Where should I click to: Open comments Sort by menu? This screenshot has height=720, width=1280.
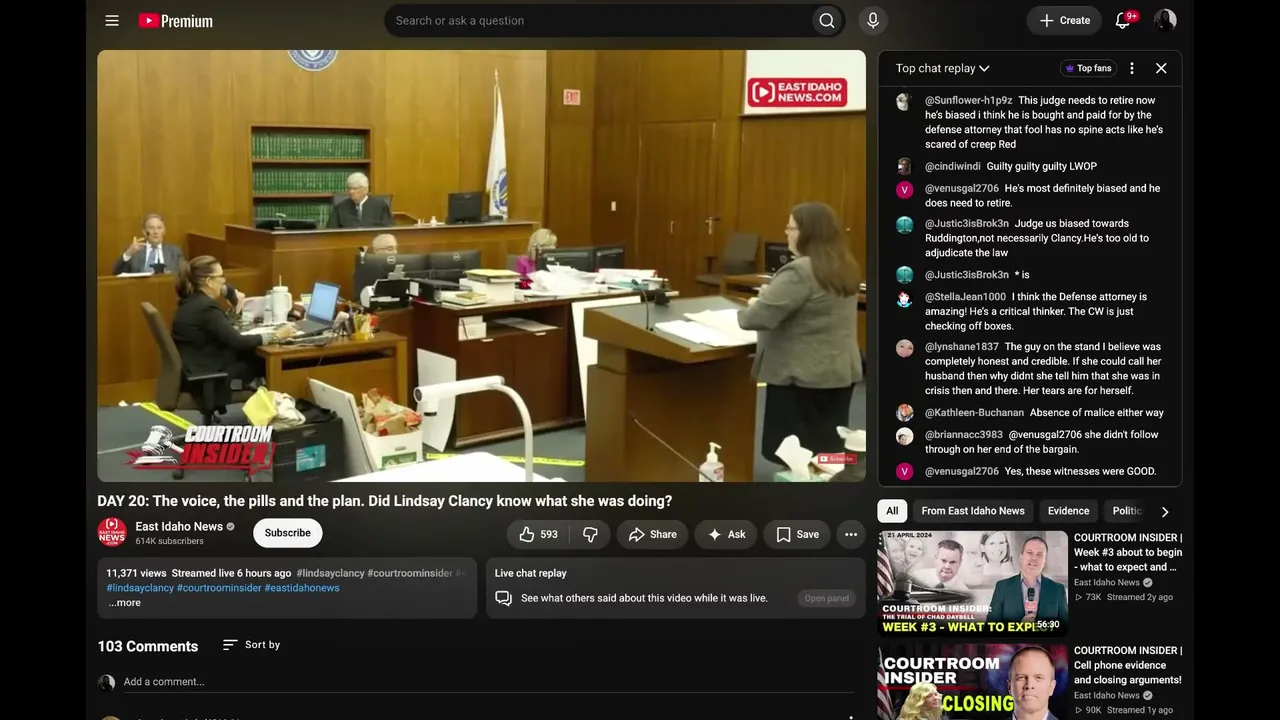pyautogui.click(x=251, y=645)
